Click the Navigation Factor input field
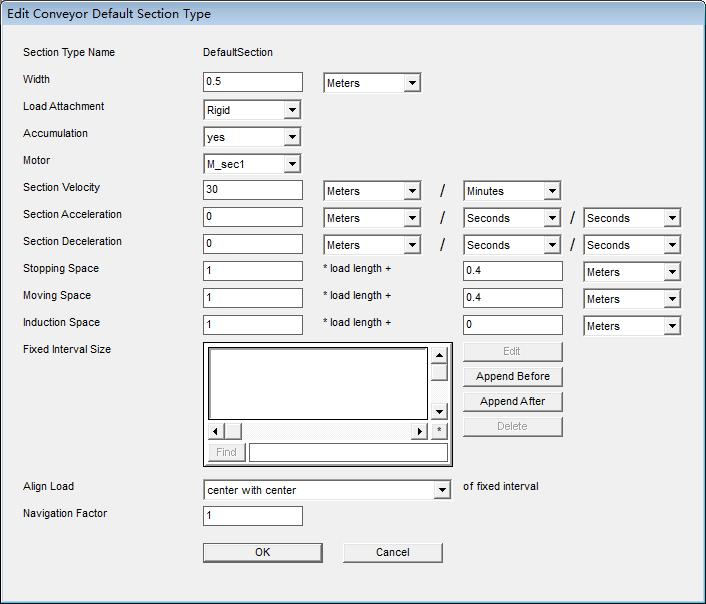This screenshot has height=604, width=706. coord(253,516)
